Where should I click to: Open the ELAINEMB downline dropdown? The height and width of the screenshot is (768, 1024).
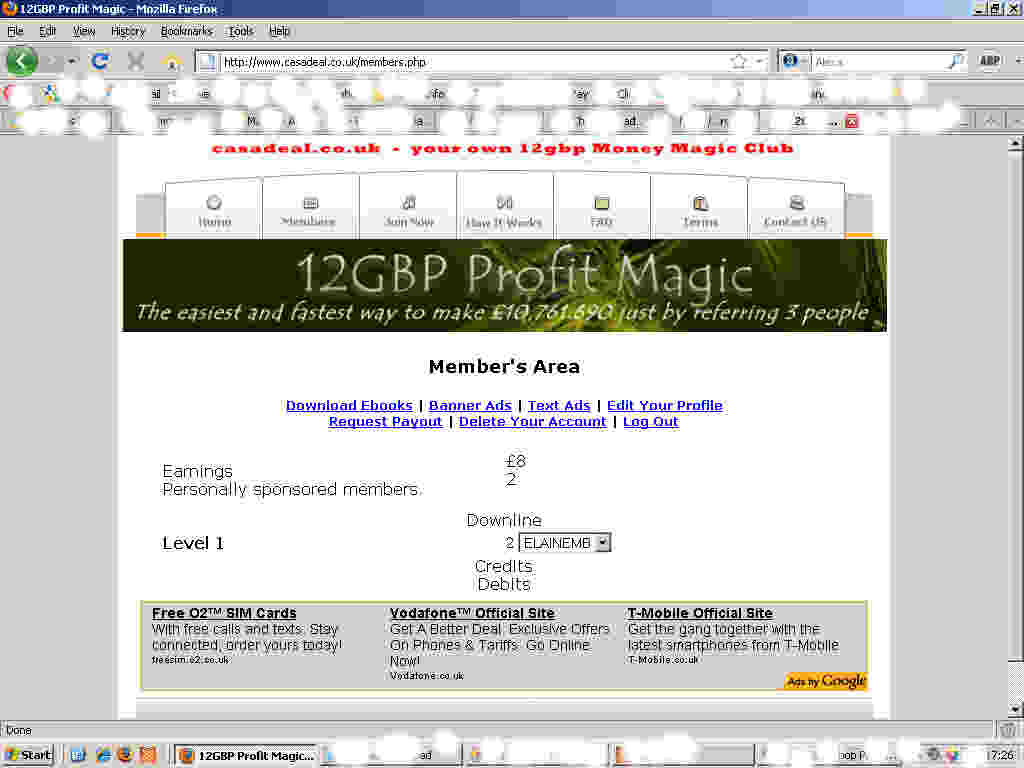[x=565, y=543]
